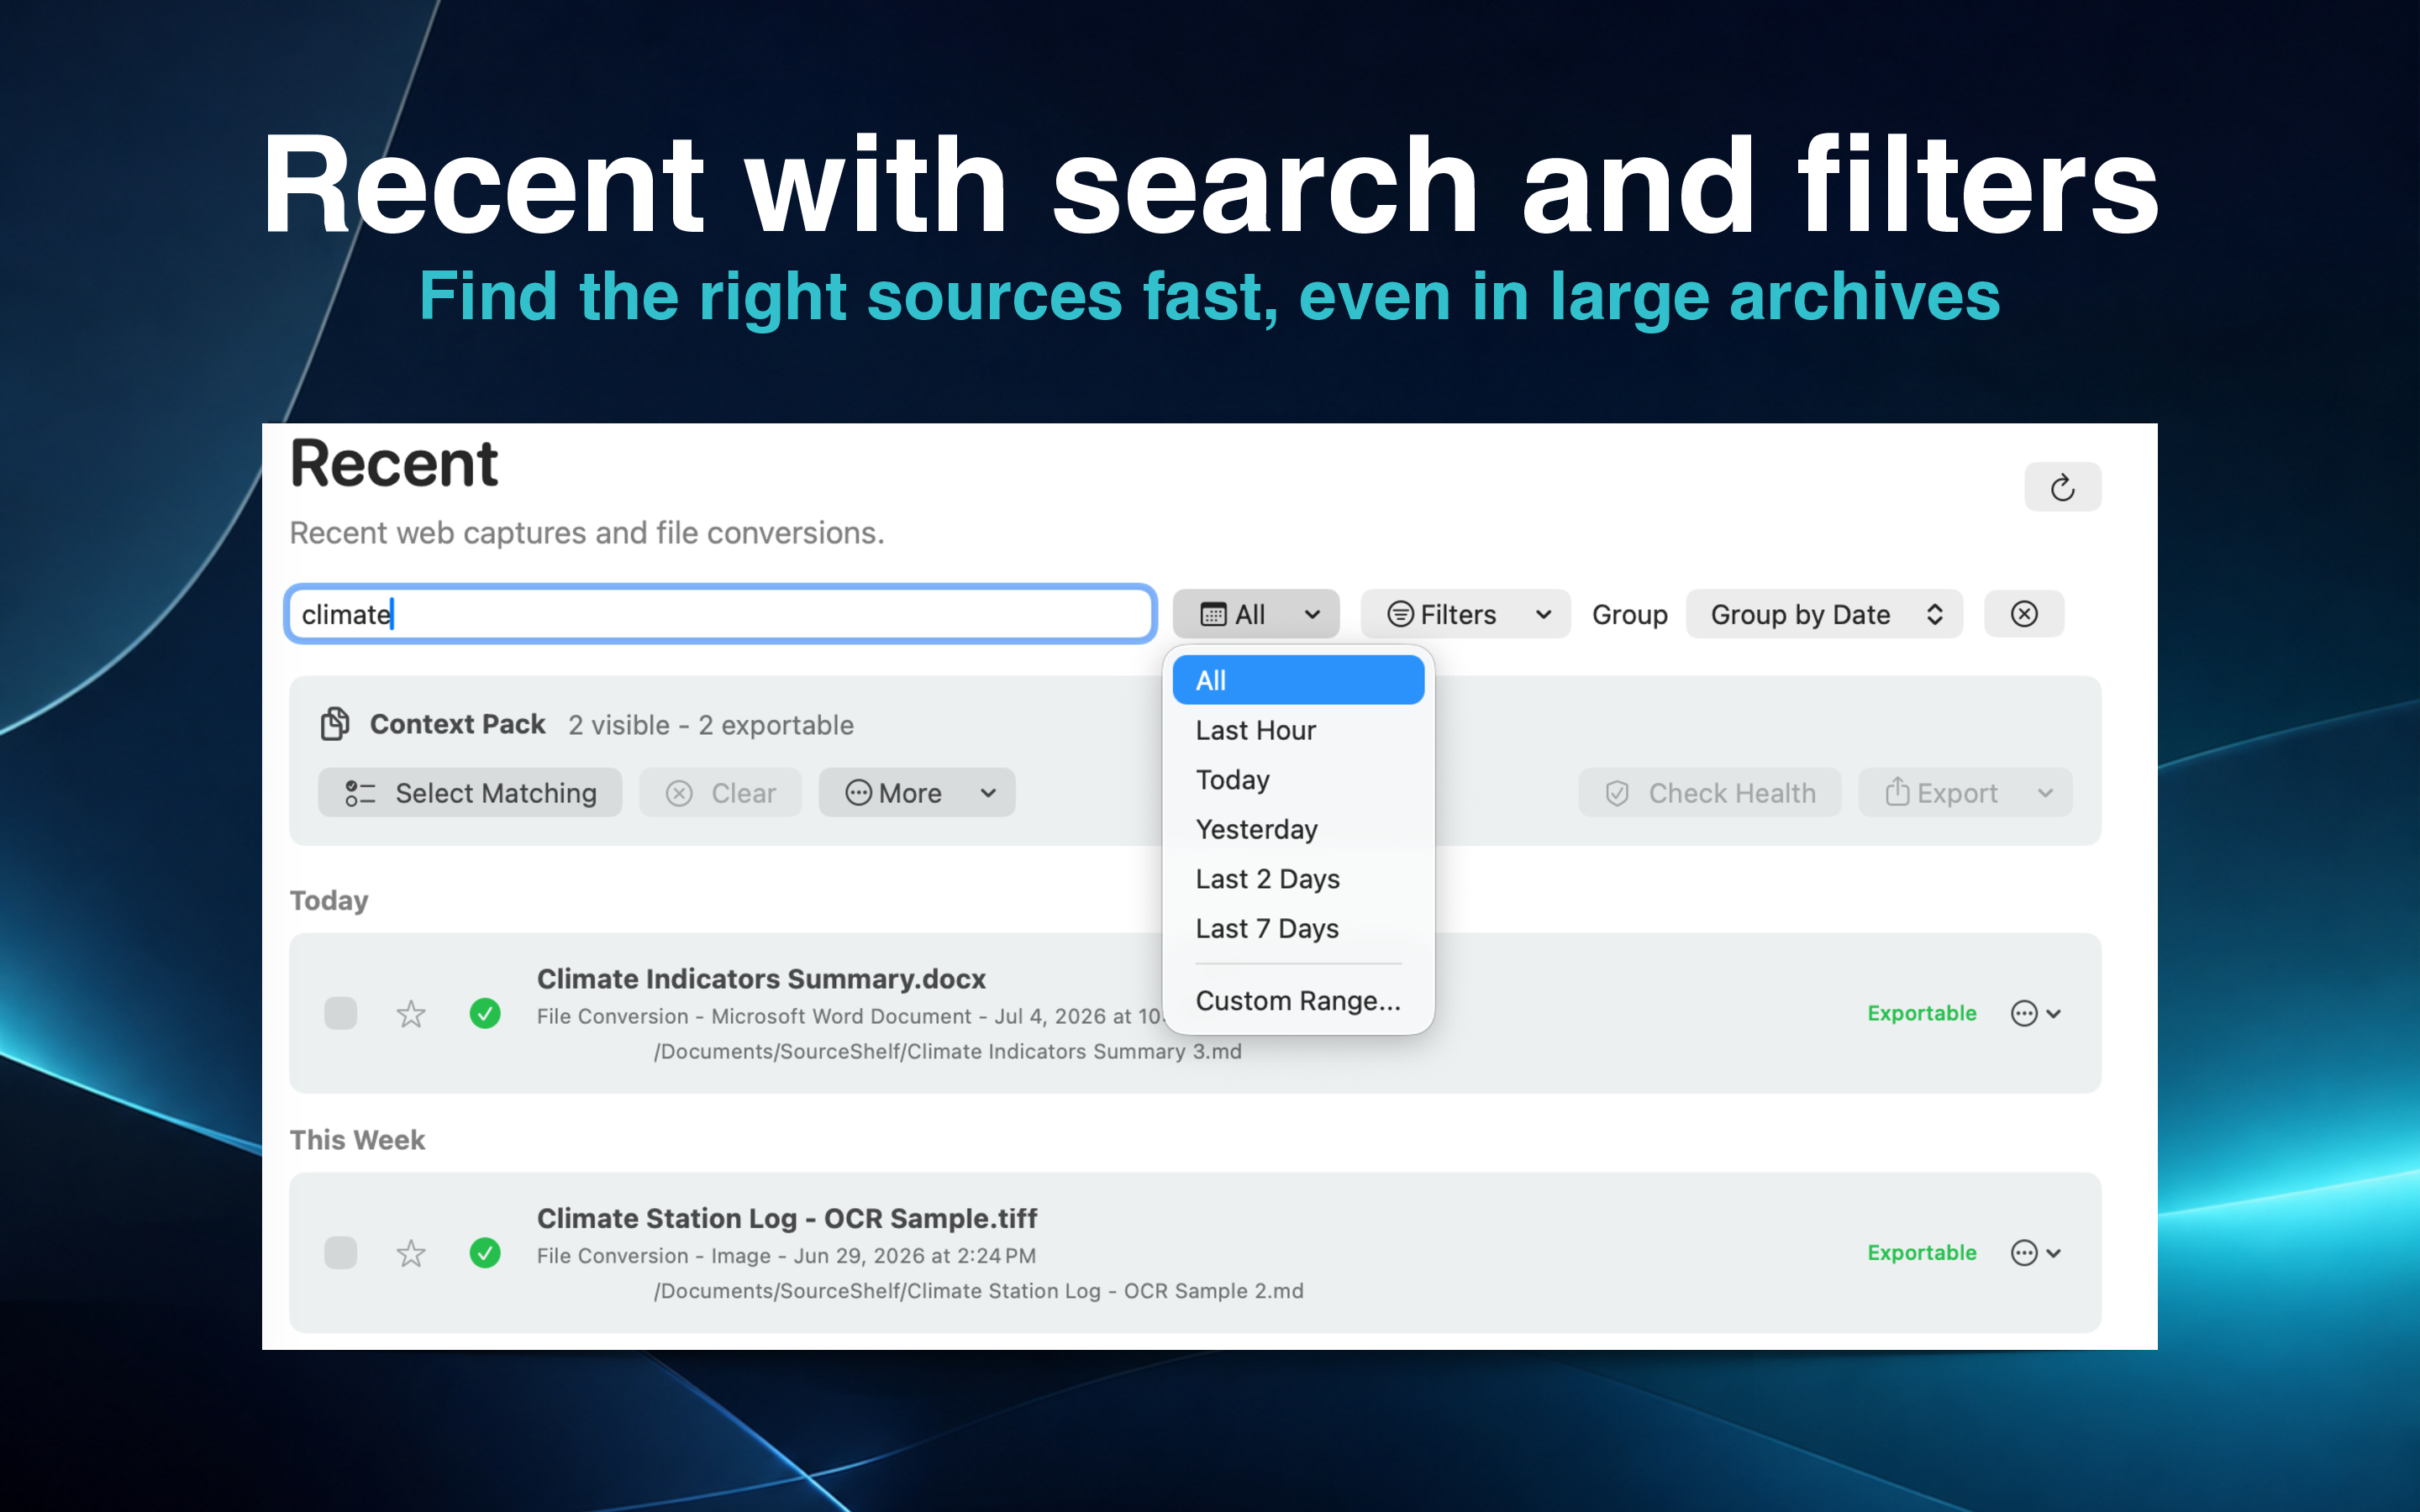
Task: Choose Today from date menu
Action: 1298,779
